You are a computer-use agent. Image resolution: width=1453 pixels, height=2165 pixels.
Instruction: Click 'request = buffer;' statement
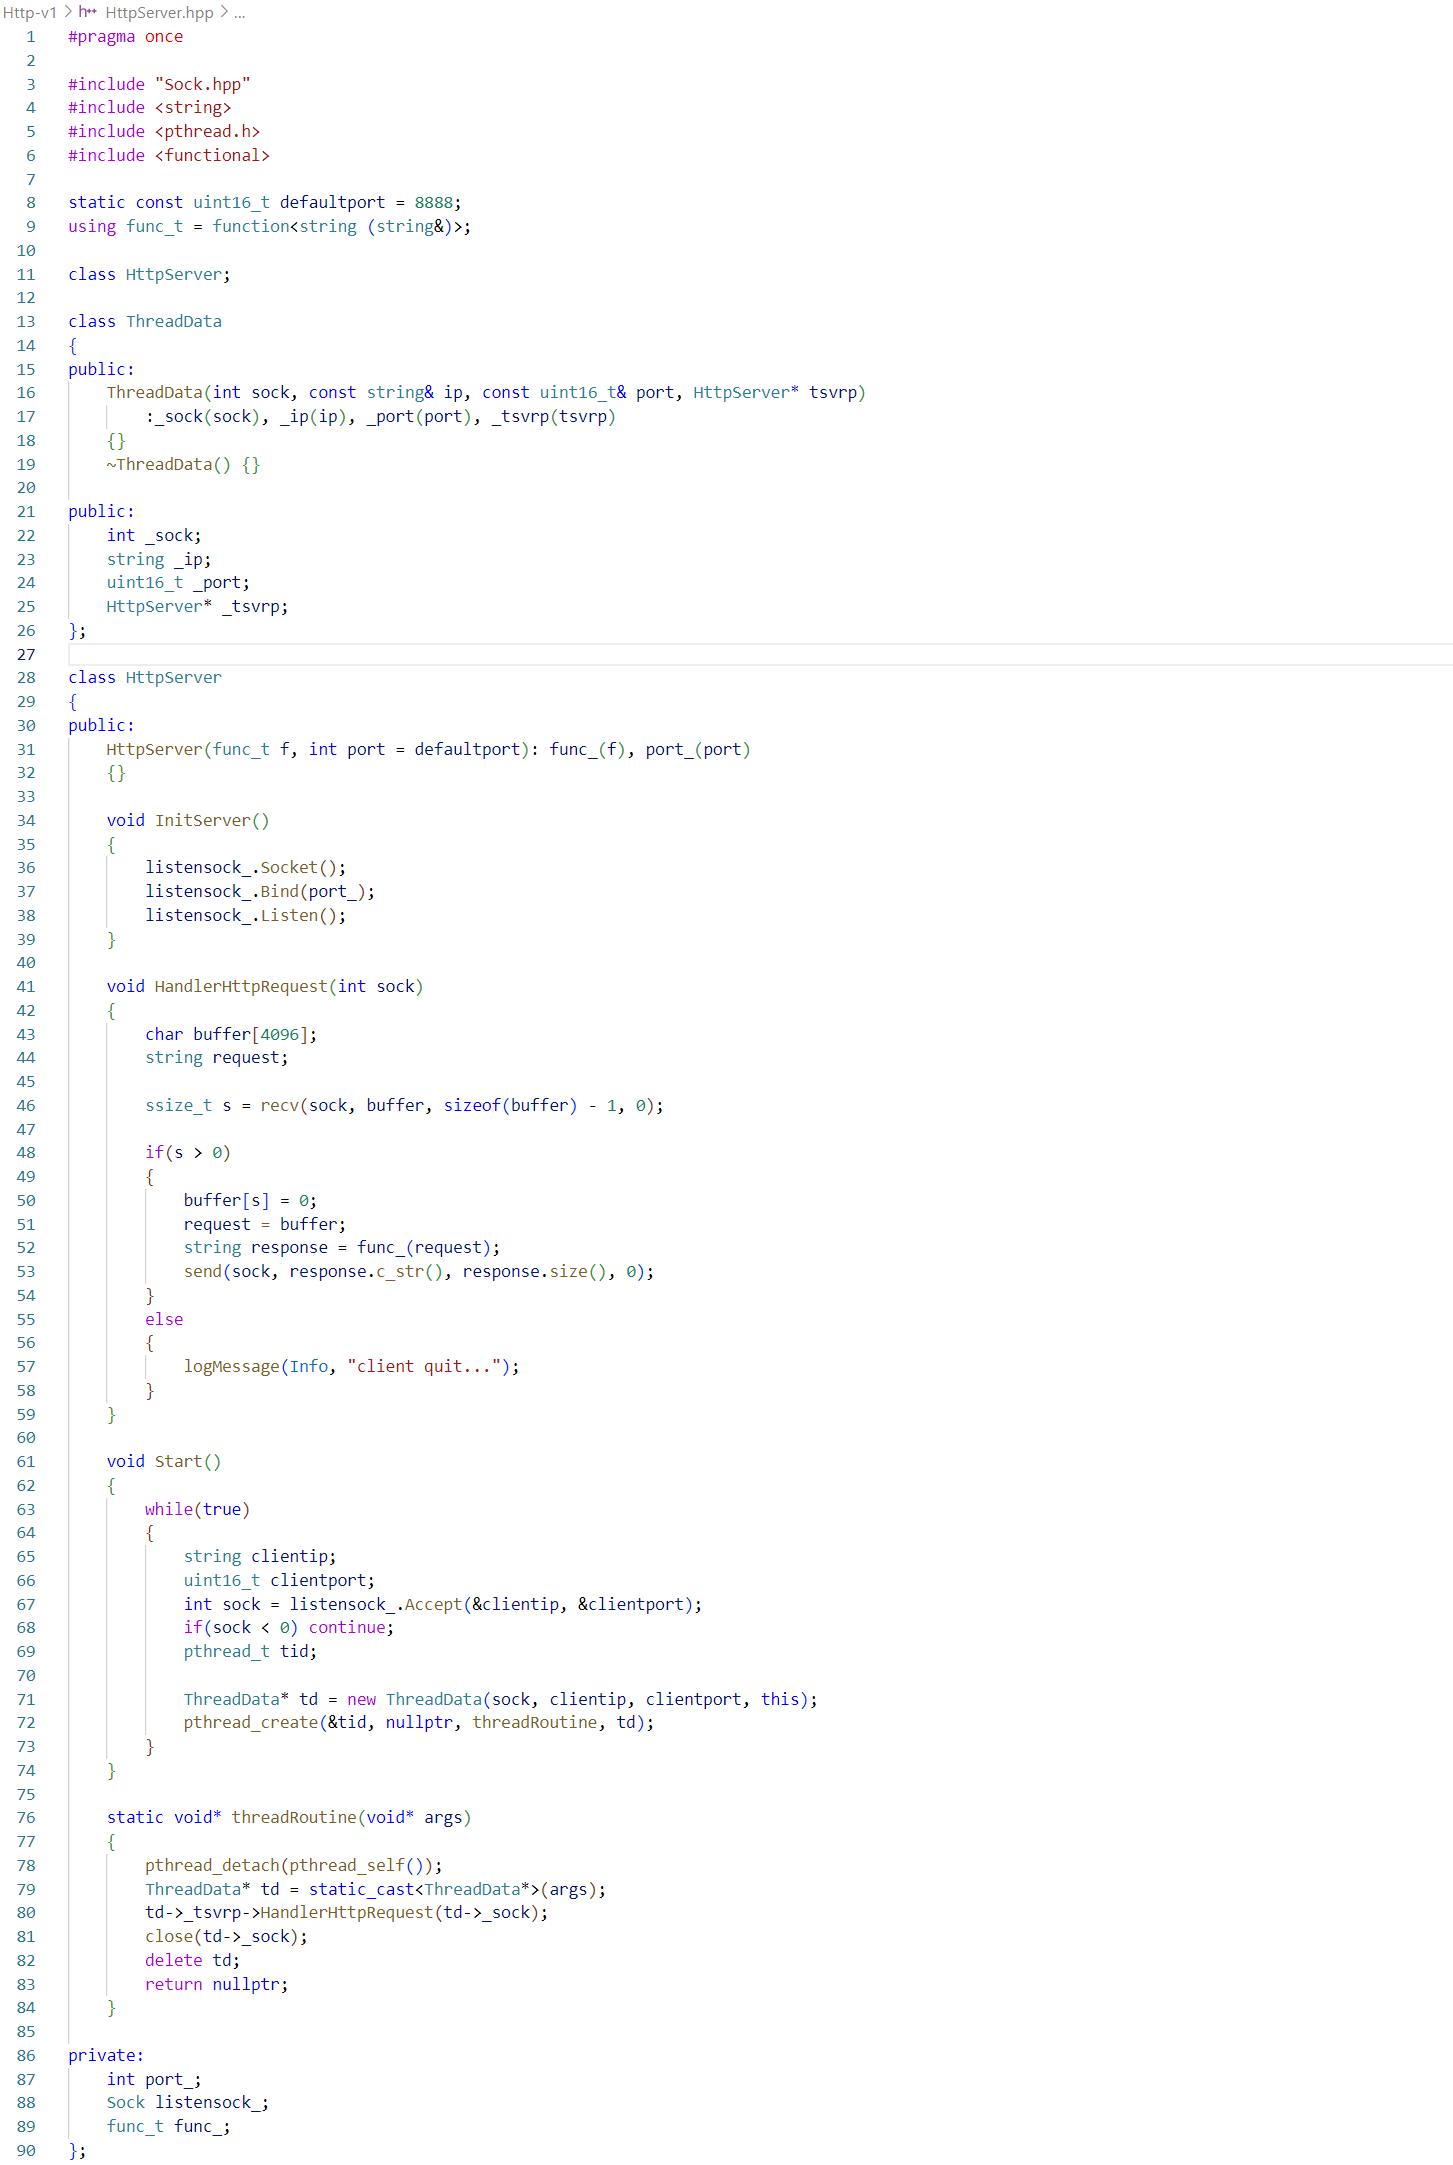coord(265,1225)
